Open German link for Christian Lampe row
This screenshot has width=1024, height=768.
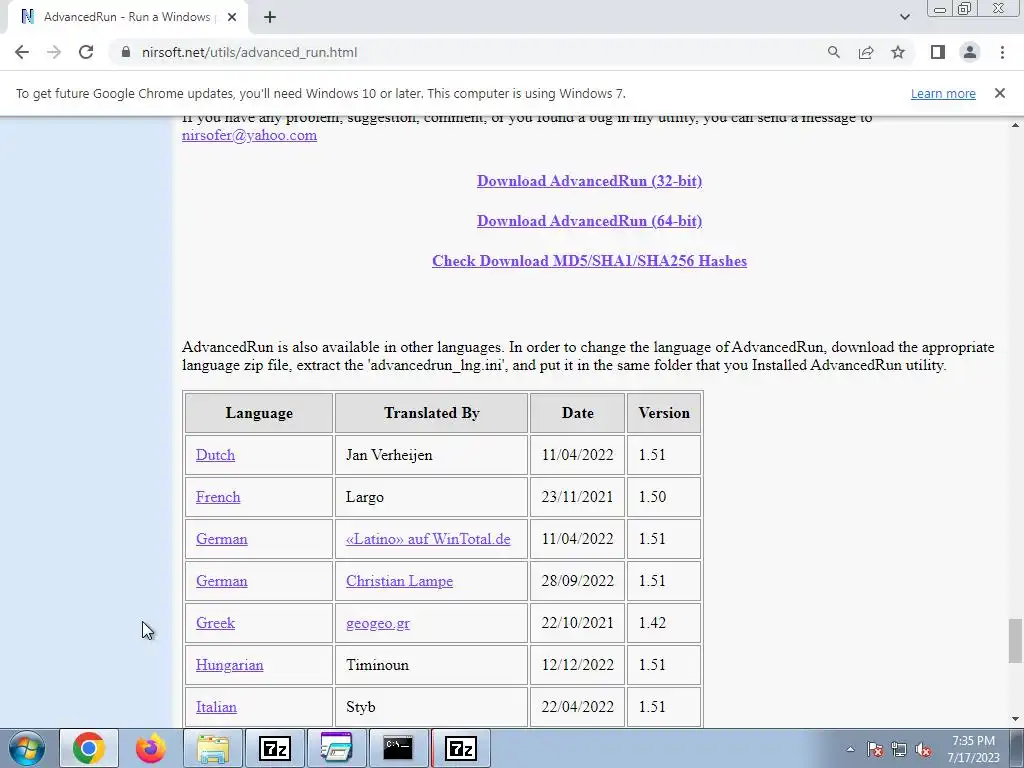[221, 581]
